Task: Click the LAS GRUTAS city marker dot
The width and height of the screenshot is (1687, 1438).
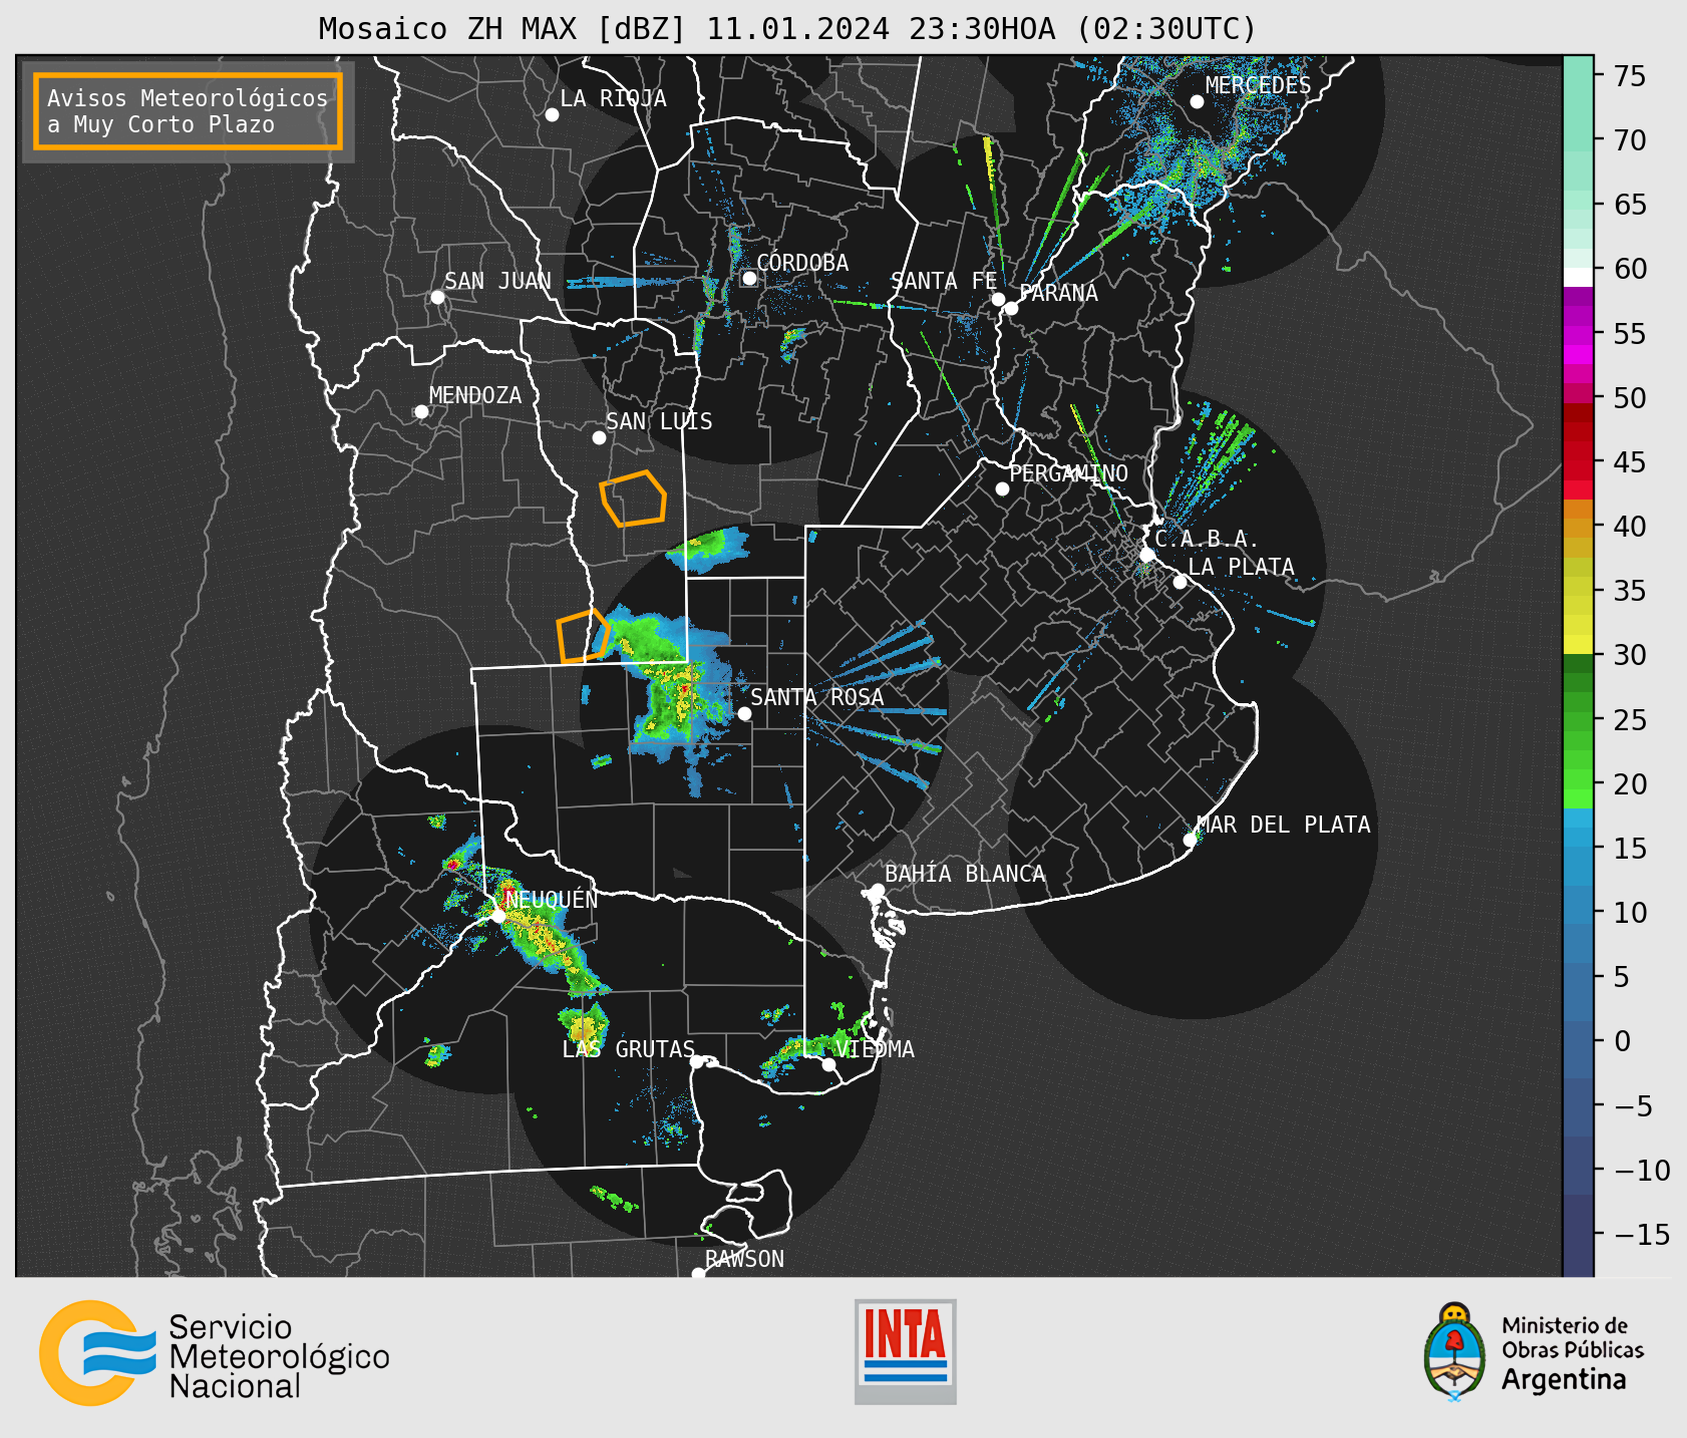Action: point(697,1062)
